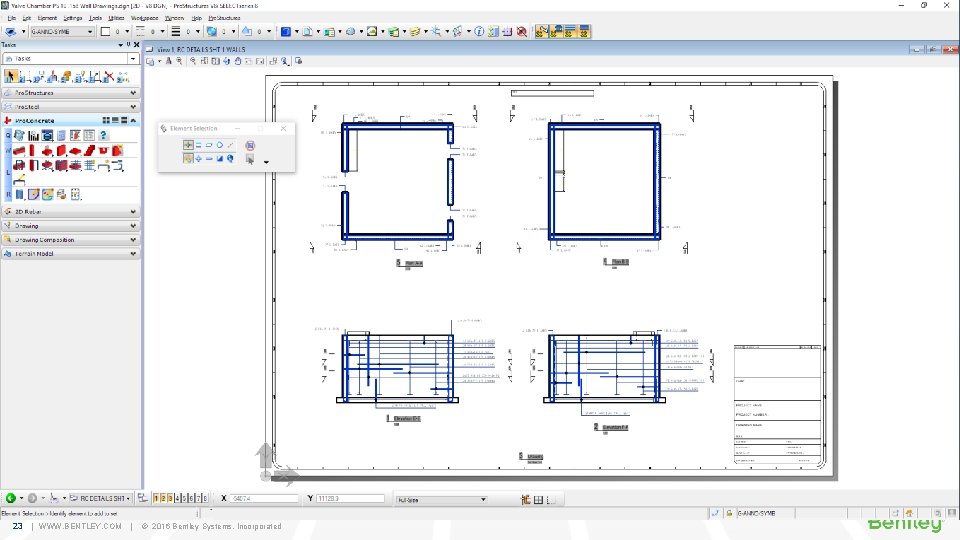The image size is (960, 540).
Task: Enable New selection mode in Element Selection
Action: point(188,159)
